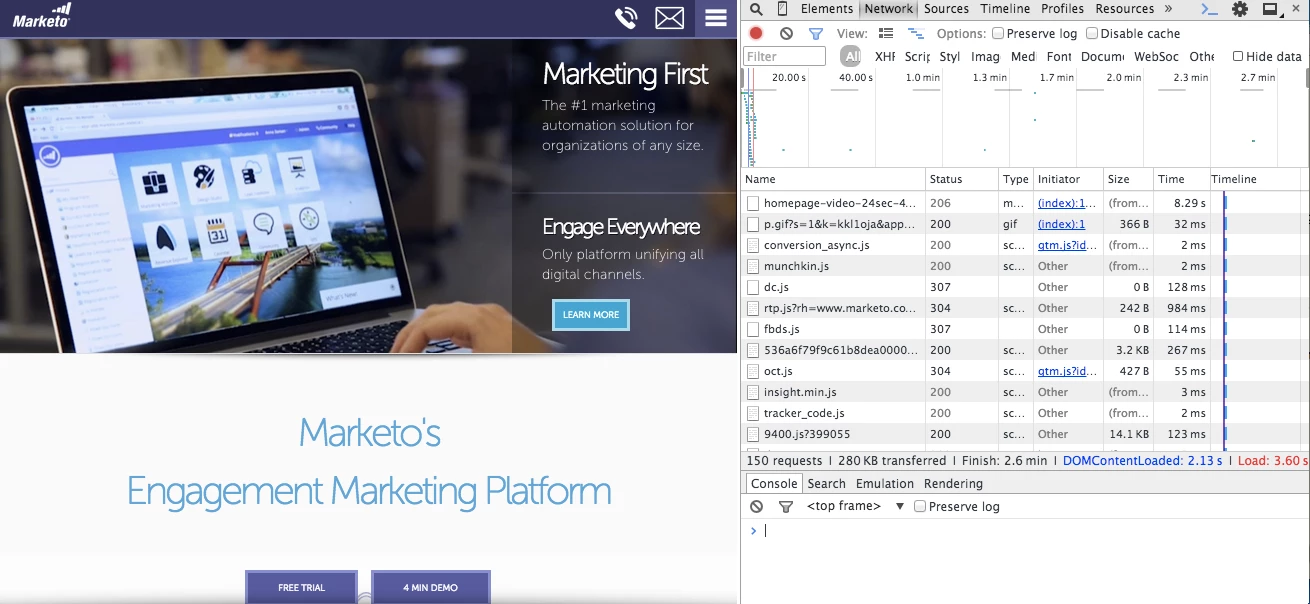
Task: Select the All filter pill
Action: pyautogui.click(x=851, y=57)
